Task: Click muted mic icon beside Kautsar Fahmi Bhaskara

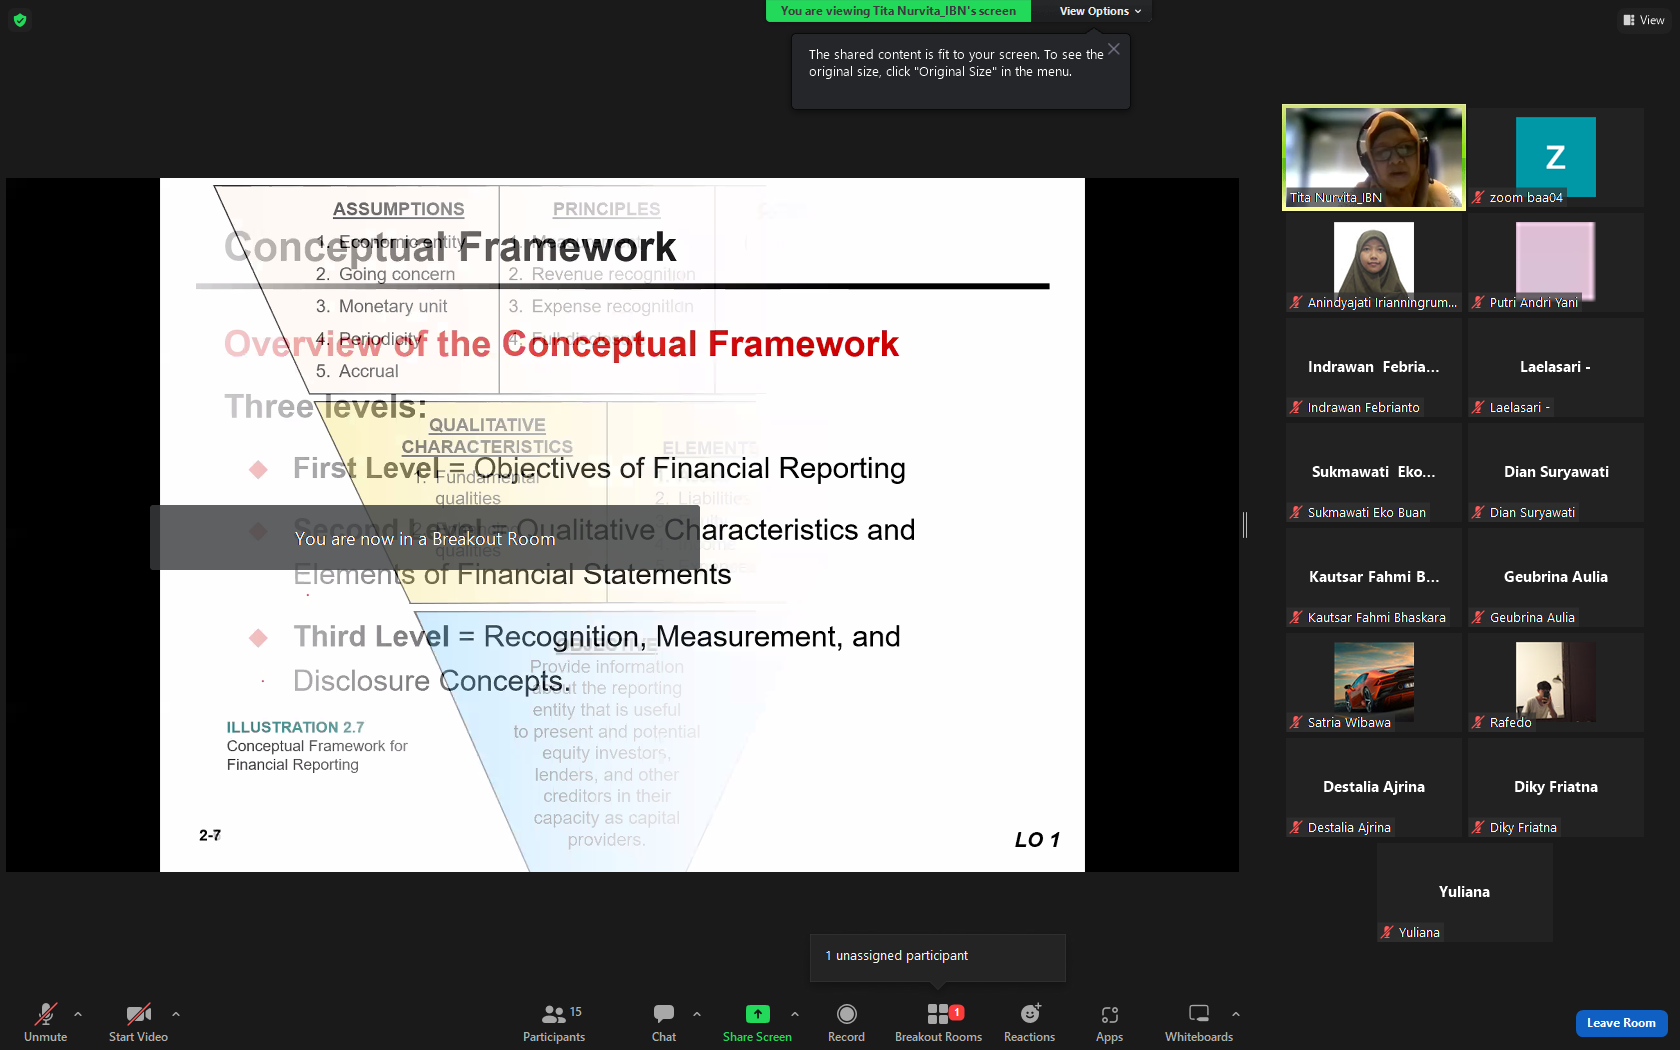Action: [x=1296, y=617]
